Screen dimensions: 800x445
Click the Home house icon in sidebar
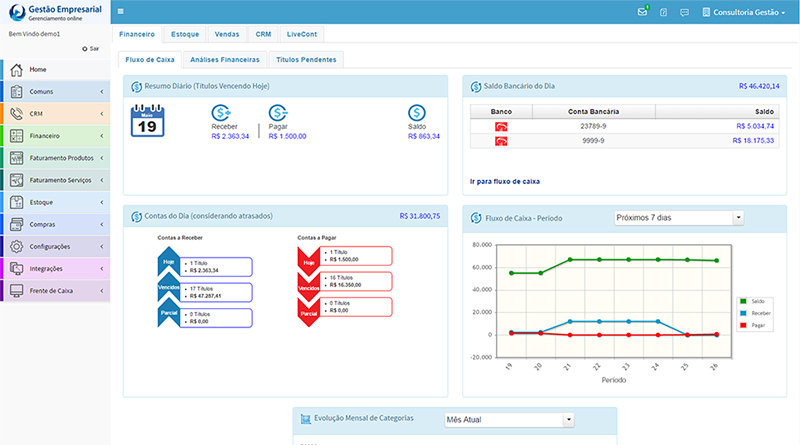click(16, 69)
